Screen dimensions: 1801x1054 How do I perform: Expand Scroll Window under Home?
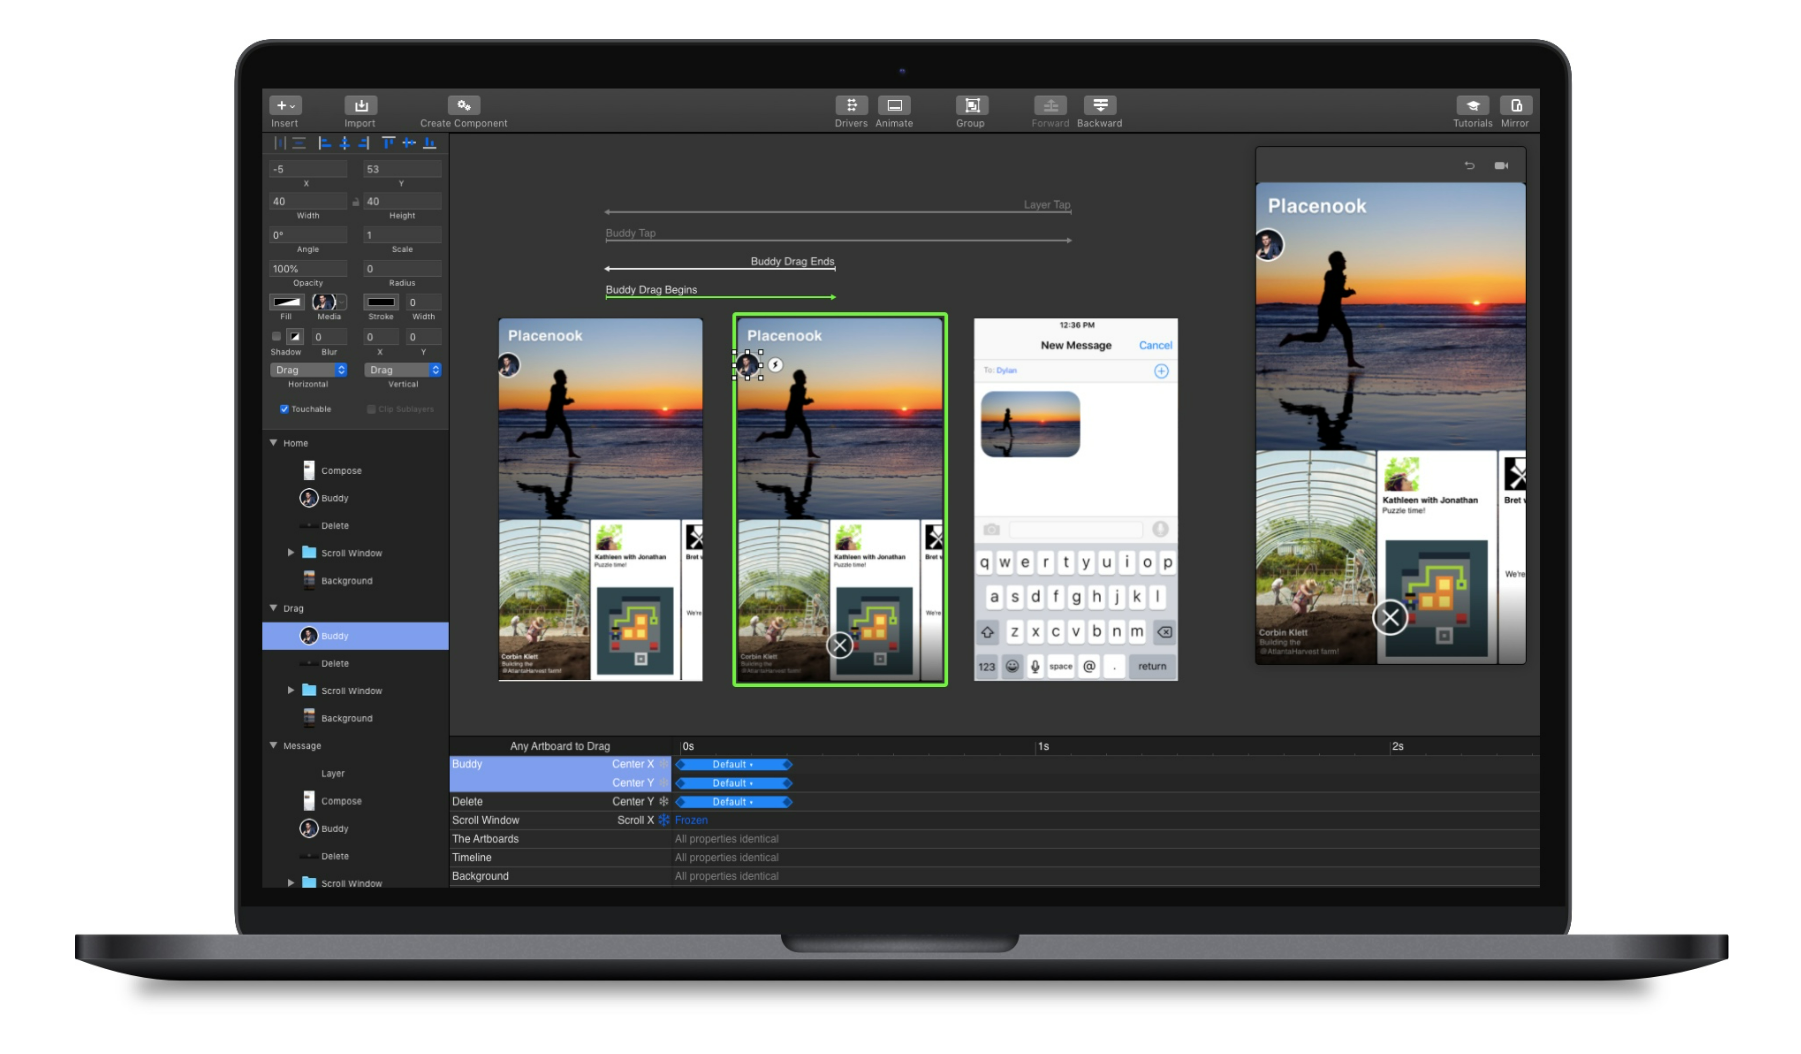(291, 553)
